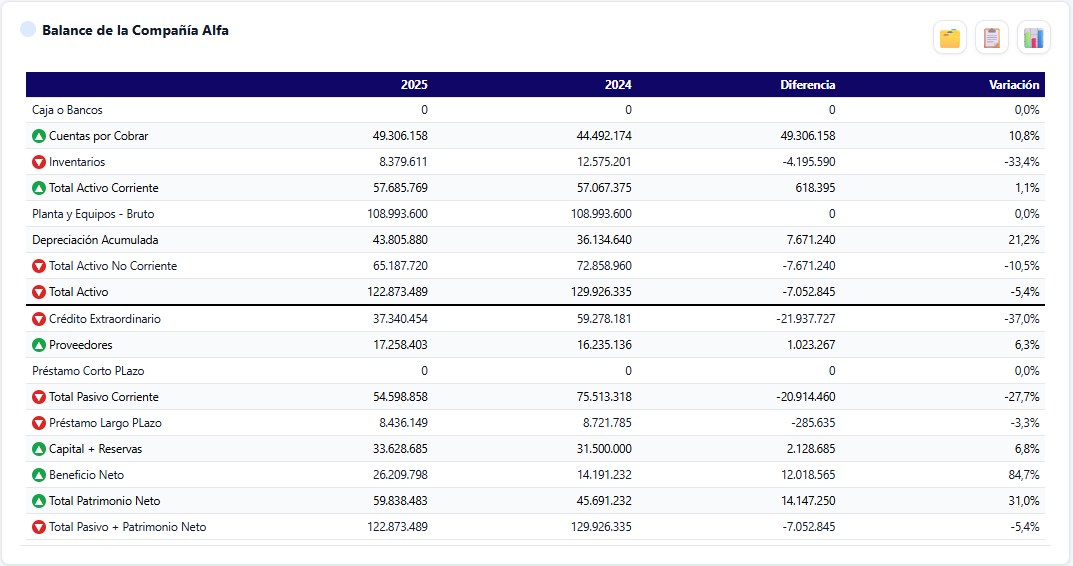Click the 618.395 difference value

point(815,188)
